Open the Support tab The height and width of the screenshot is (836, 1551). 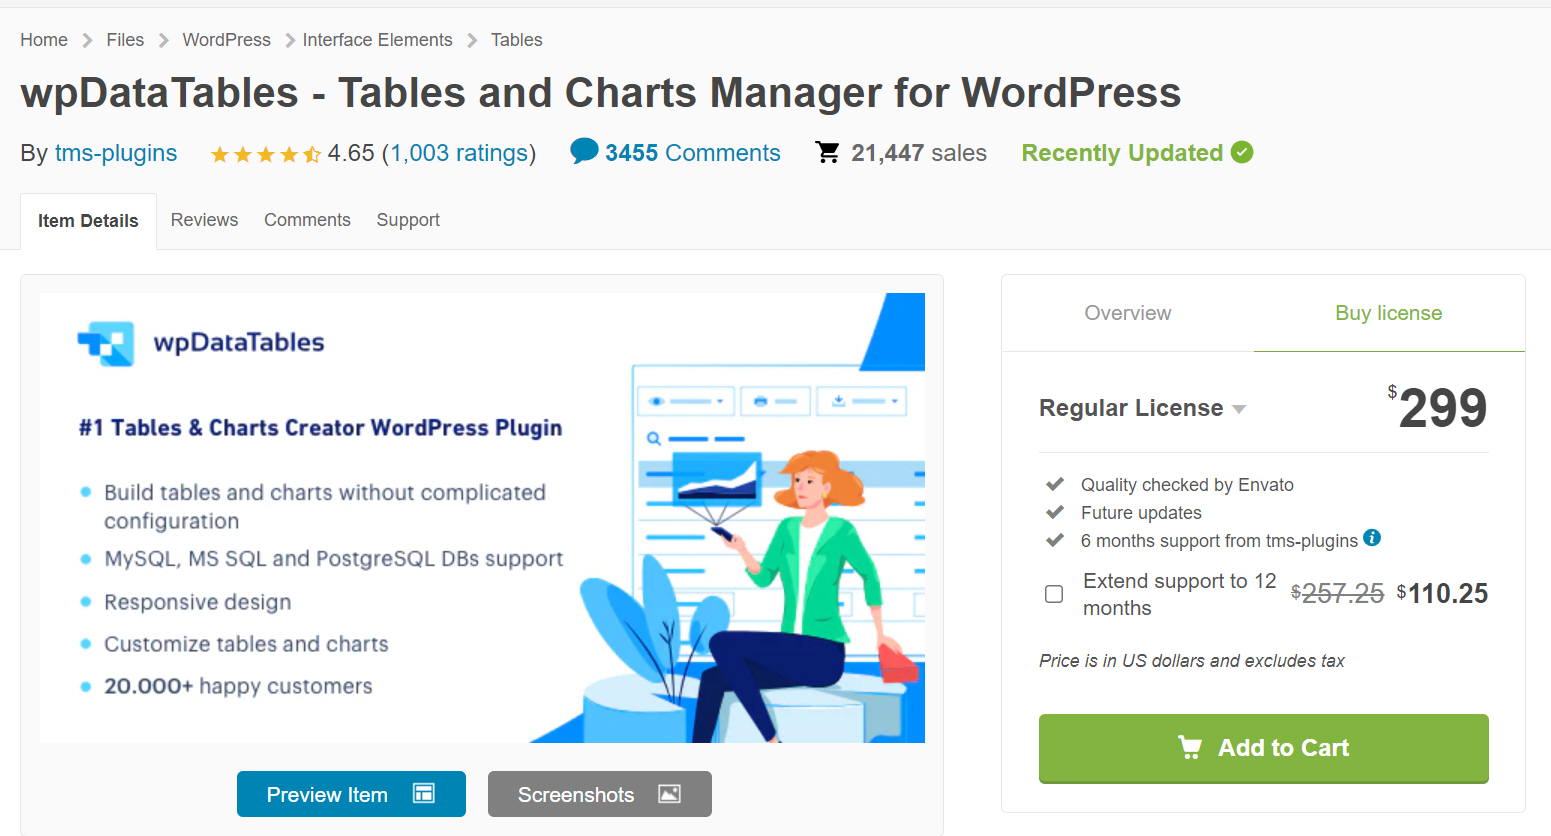408,220
